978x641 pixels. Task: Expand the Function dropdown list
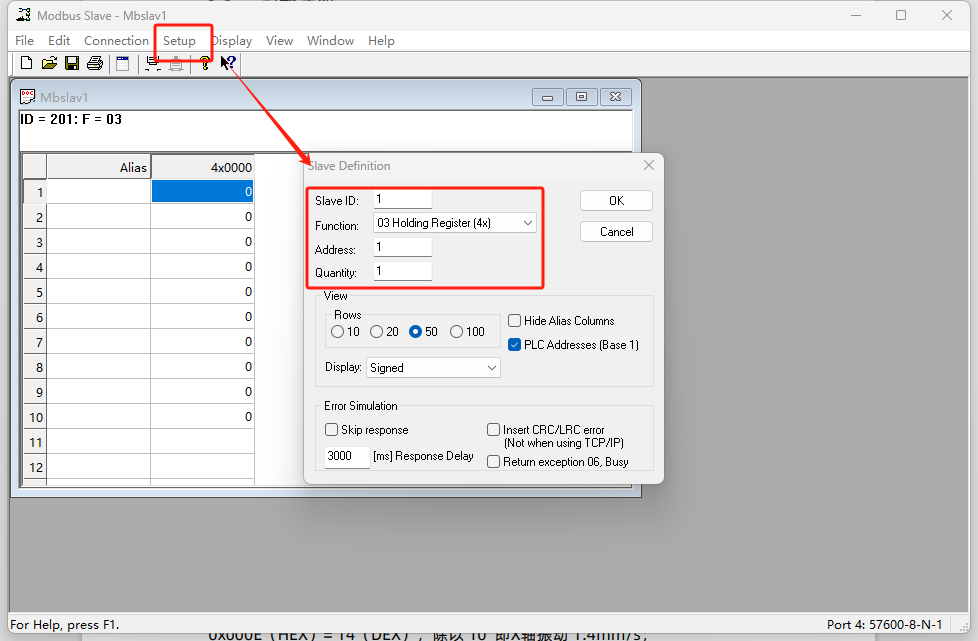[x=455, y=223]
